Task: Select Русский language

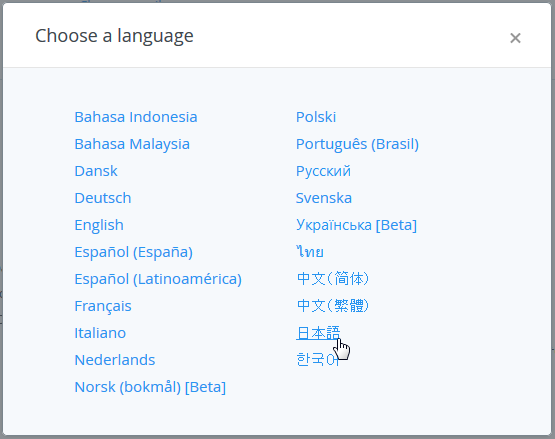Action: pos(324,171)
